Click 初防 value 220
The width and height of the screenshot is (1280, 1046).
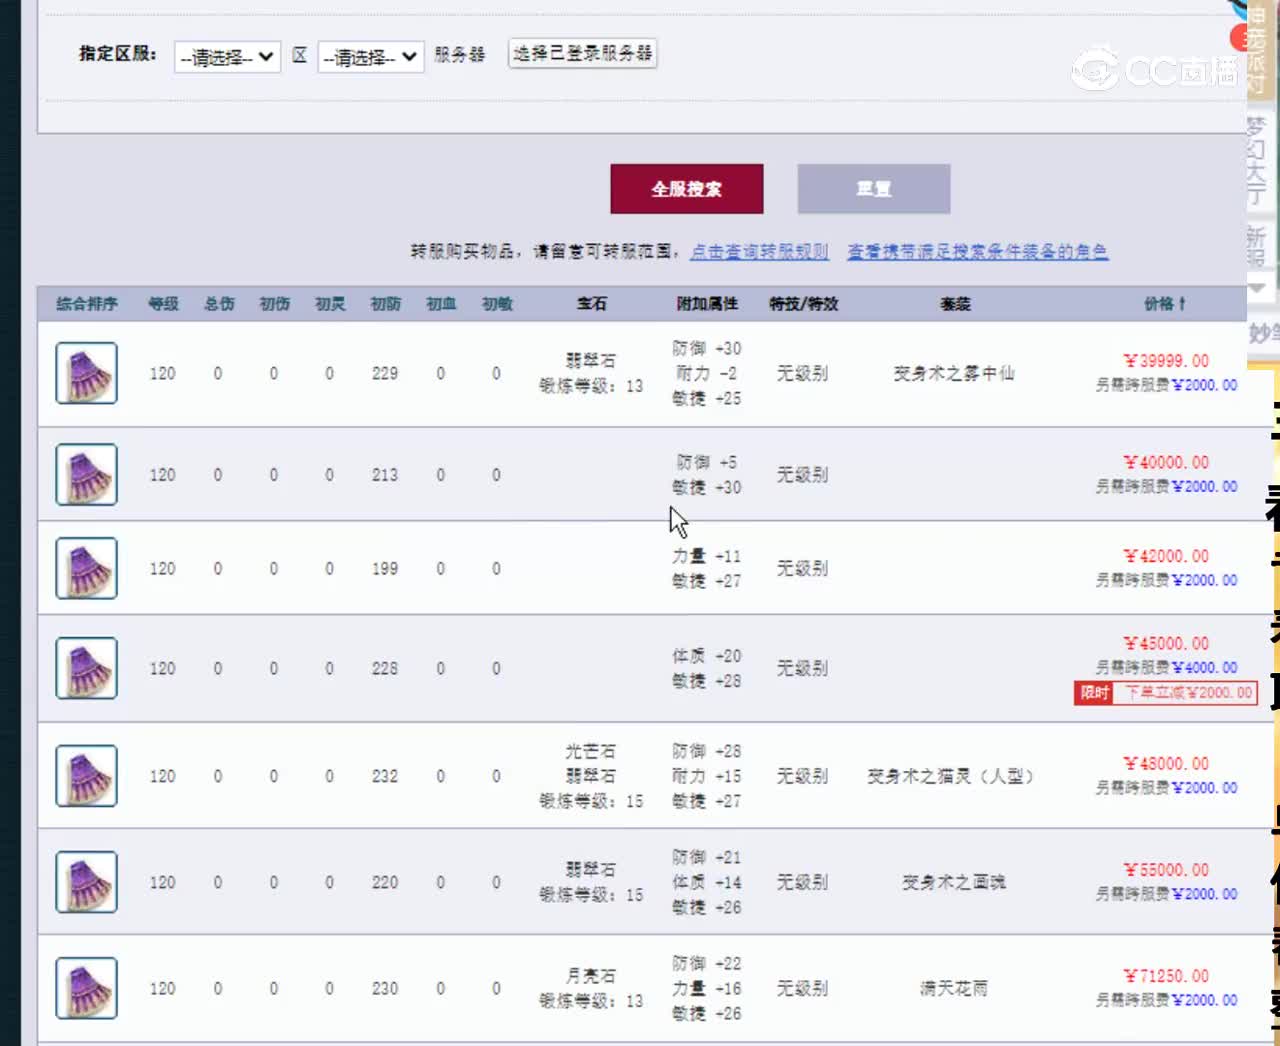click(385, 882)
